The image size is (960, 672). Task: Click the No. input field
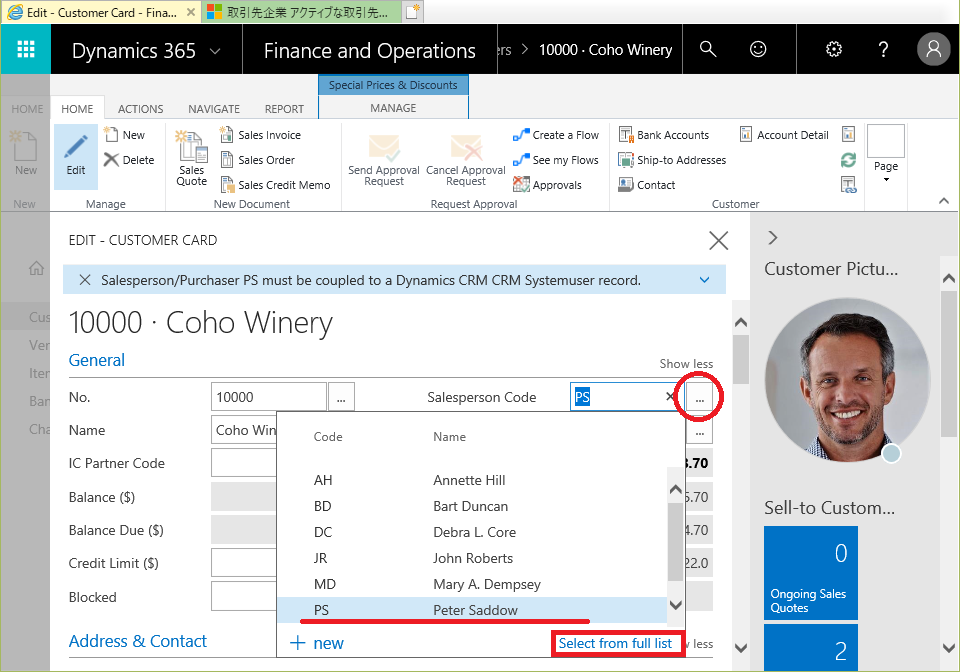pyautogui.click(x=268, y=397)
